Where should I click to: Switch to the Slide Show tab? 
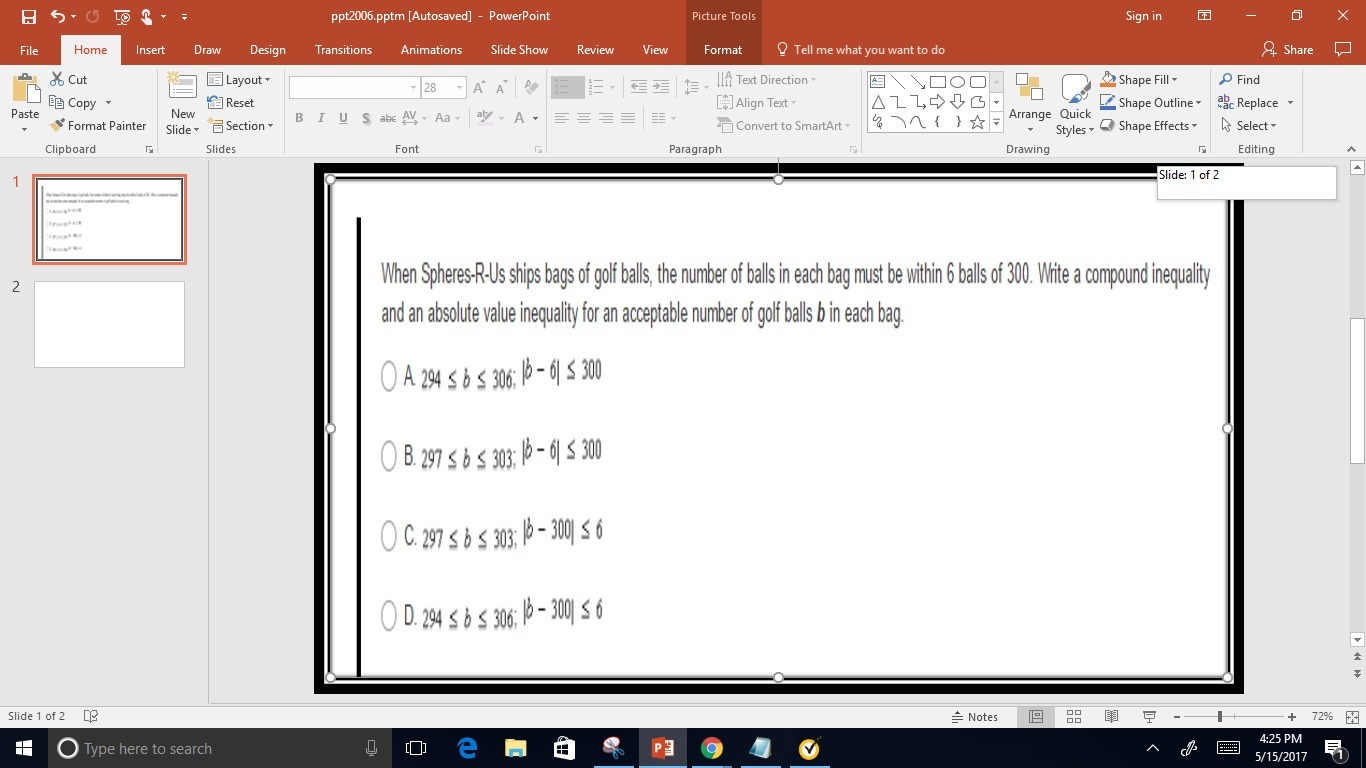pos(519,50)
